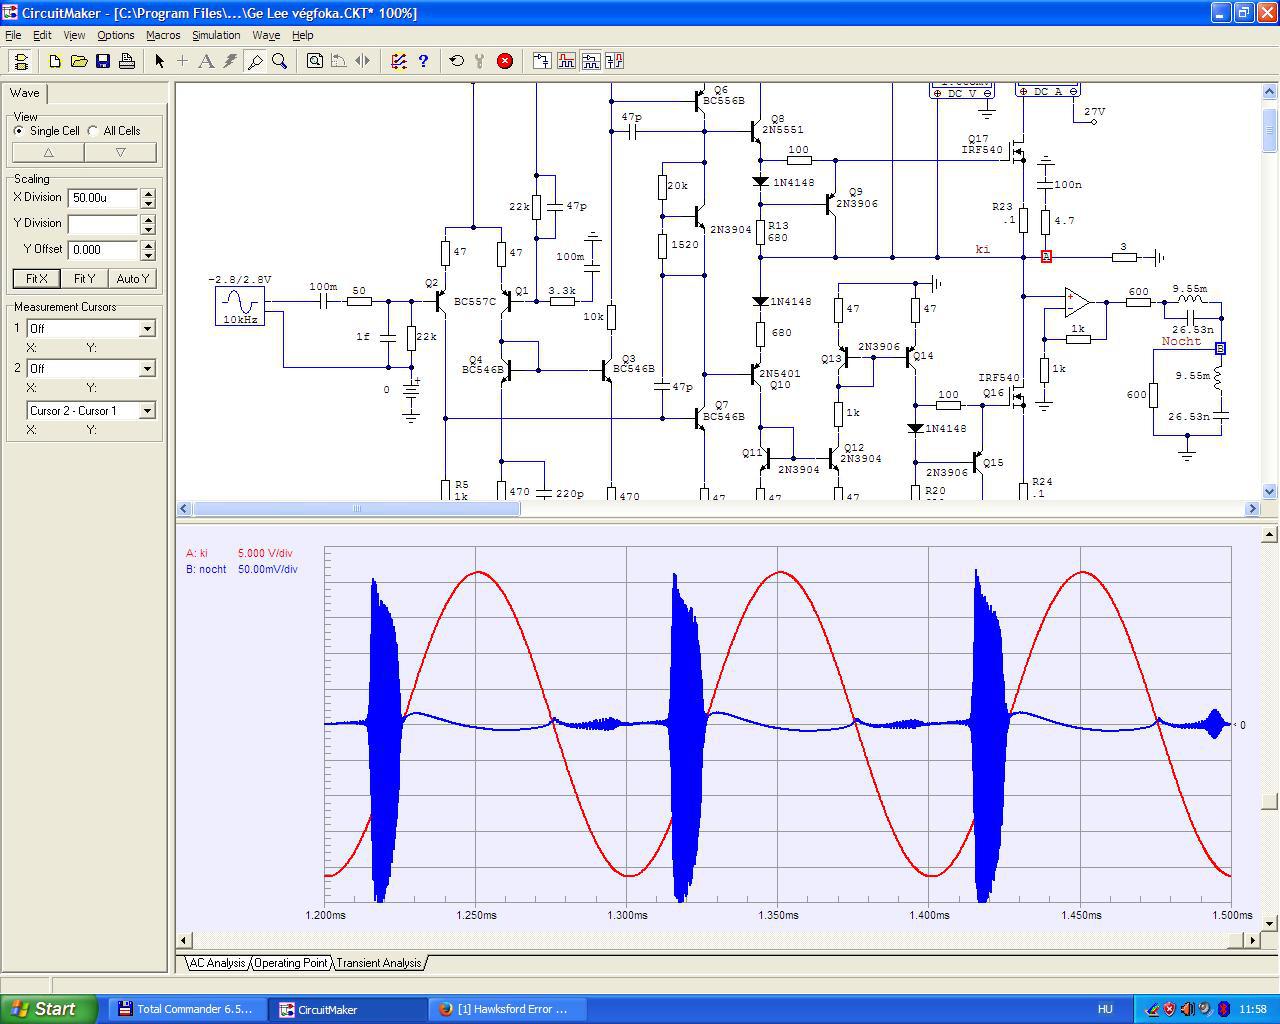Select the magnifier zoom tool
Screen dimensions: 1280x1024
tap(280, 61)
